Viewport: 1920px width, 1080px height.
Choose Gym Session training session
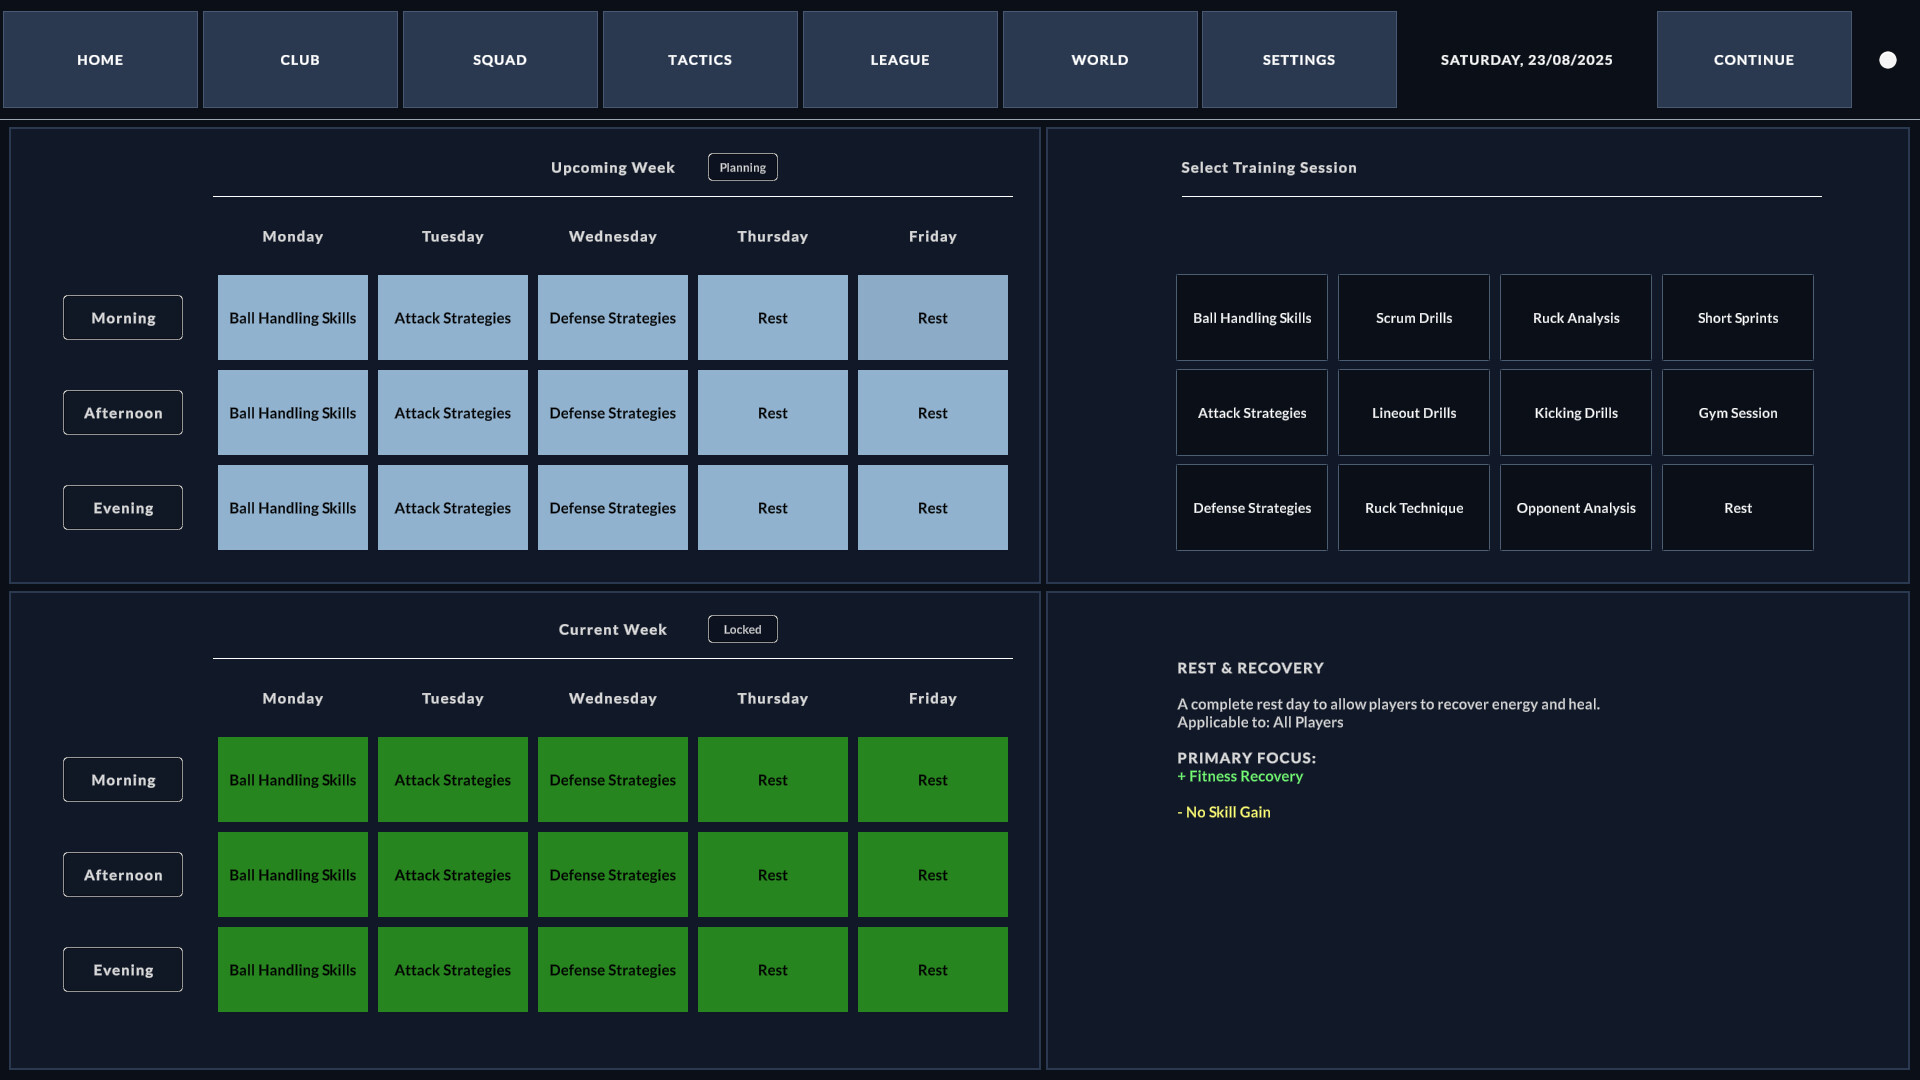tap(1738, 413)
